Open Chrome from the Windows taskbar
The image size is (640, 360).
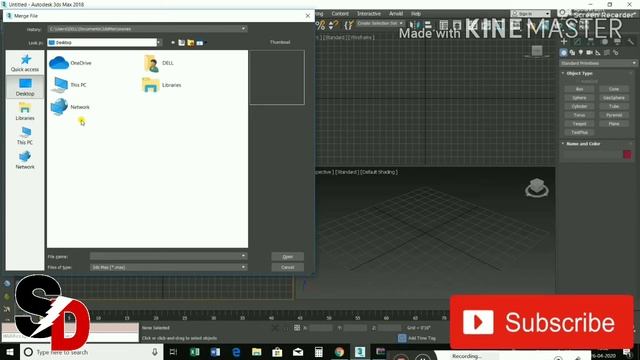pyautogui.click(x=339, y=352)
